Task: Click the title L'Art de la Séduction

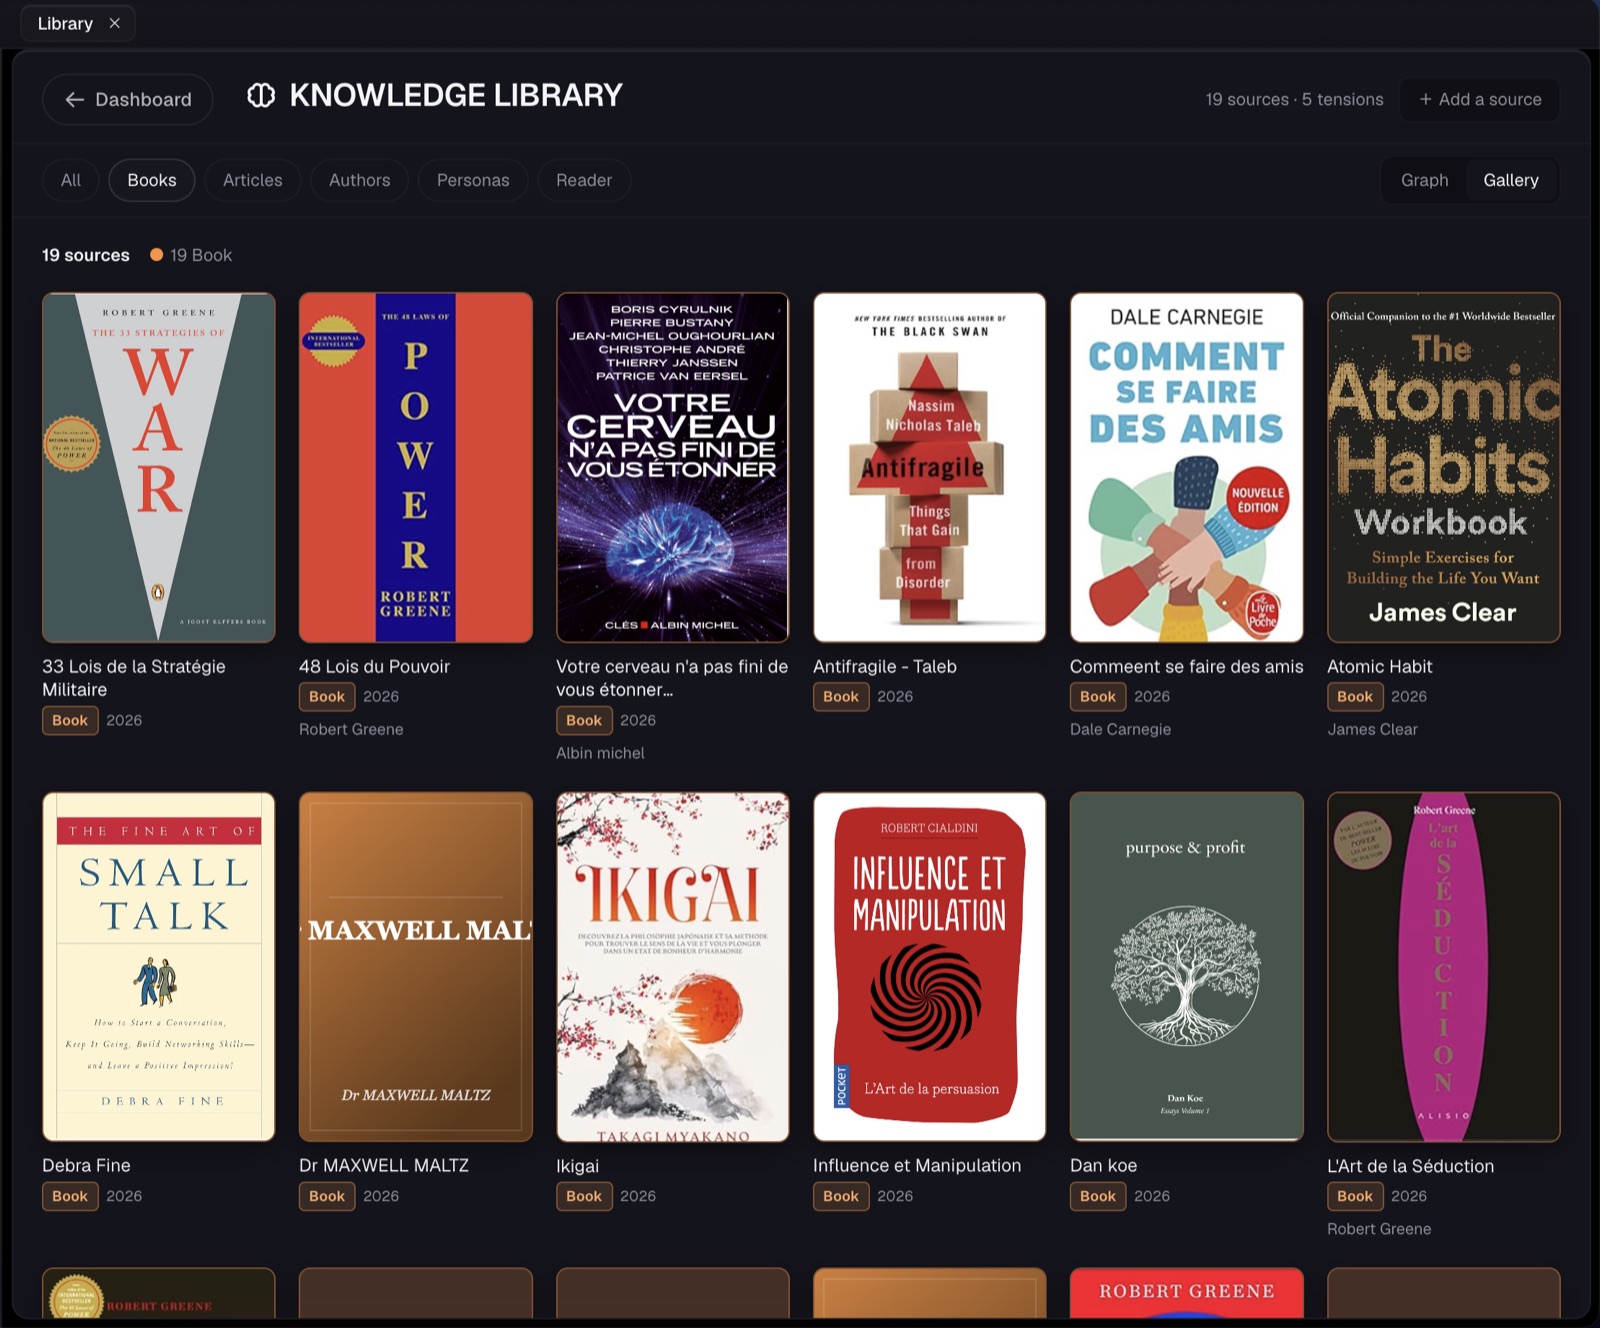Action: click(1411, 1166)
